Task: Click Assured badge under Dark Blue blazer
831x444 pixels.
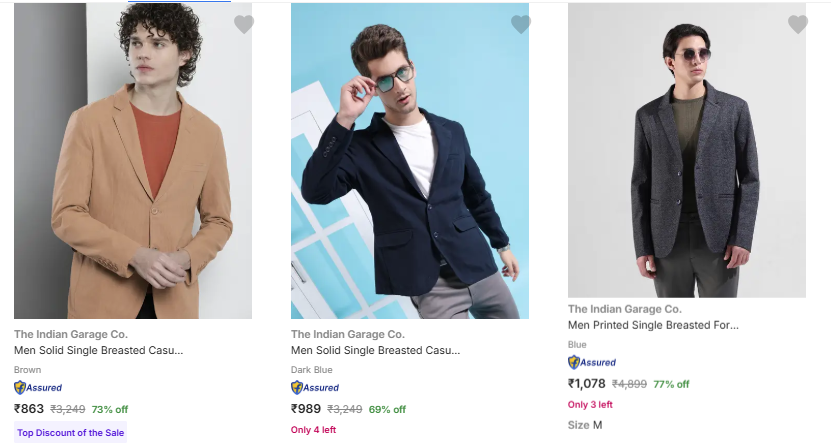Action: (315, 388)
